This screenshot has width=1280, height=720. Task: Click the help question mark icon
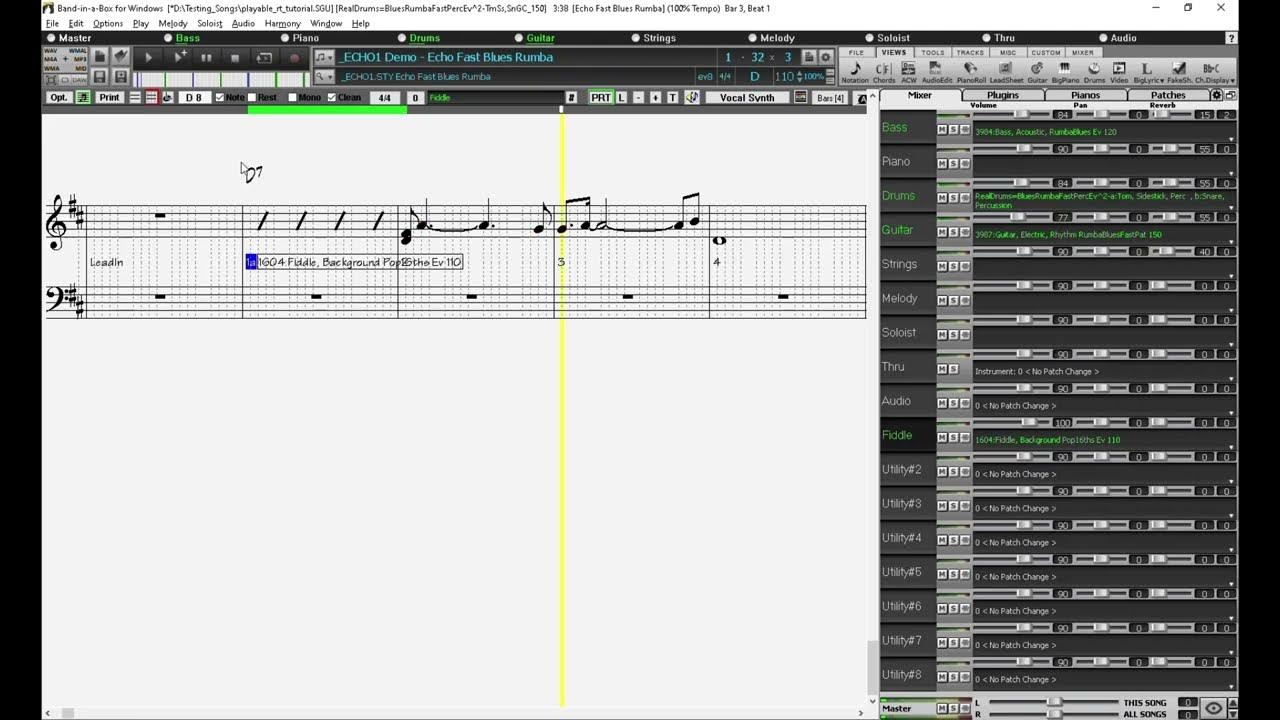pos(1231,38)
